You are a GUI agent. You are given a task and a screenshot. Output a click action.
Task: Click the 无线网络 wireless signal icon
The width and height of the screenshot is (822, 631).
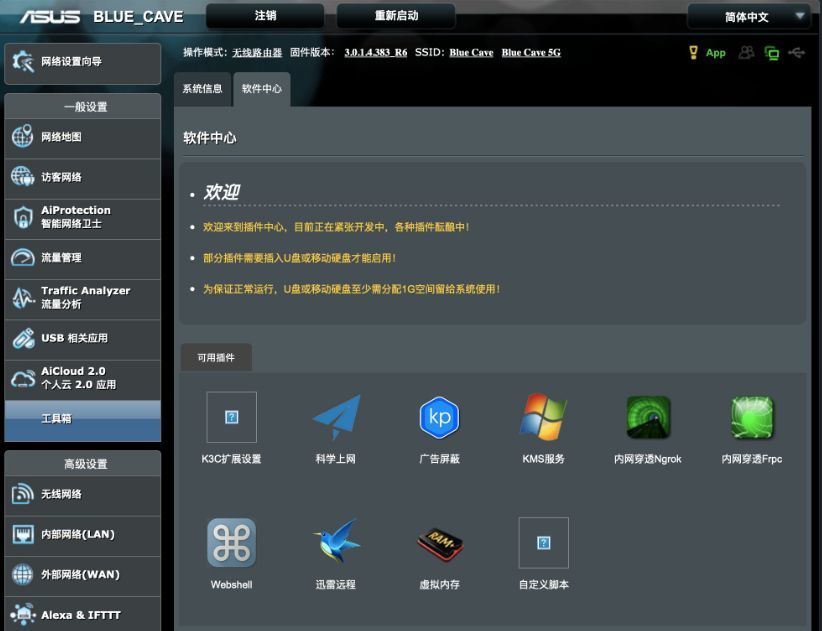tap(23, 494)
